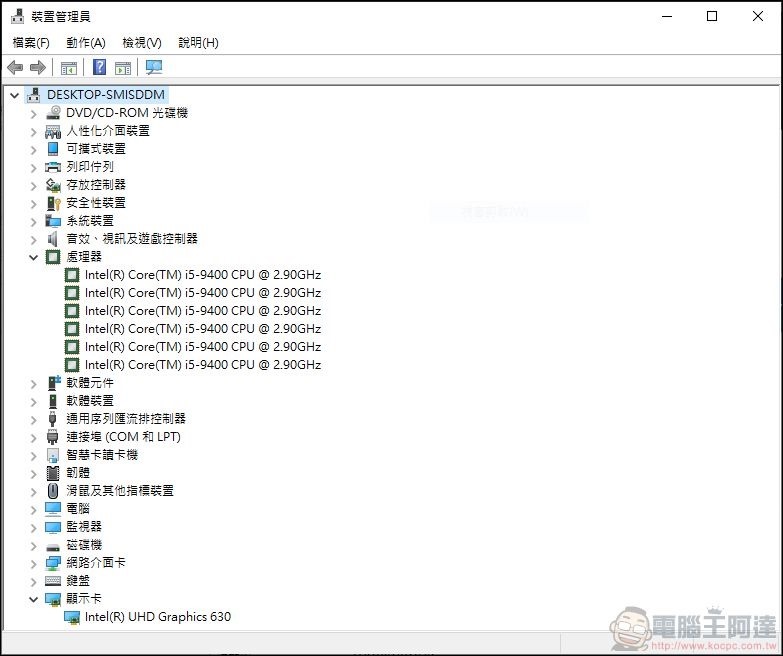Click the show/hide console tree toolbar icon
This screenshot has width=783, height=656.
coord(69,67)
